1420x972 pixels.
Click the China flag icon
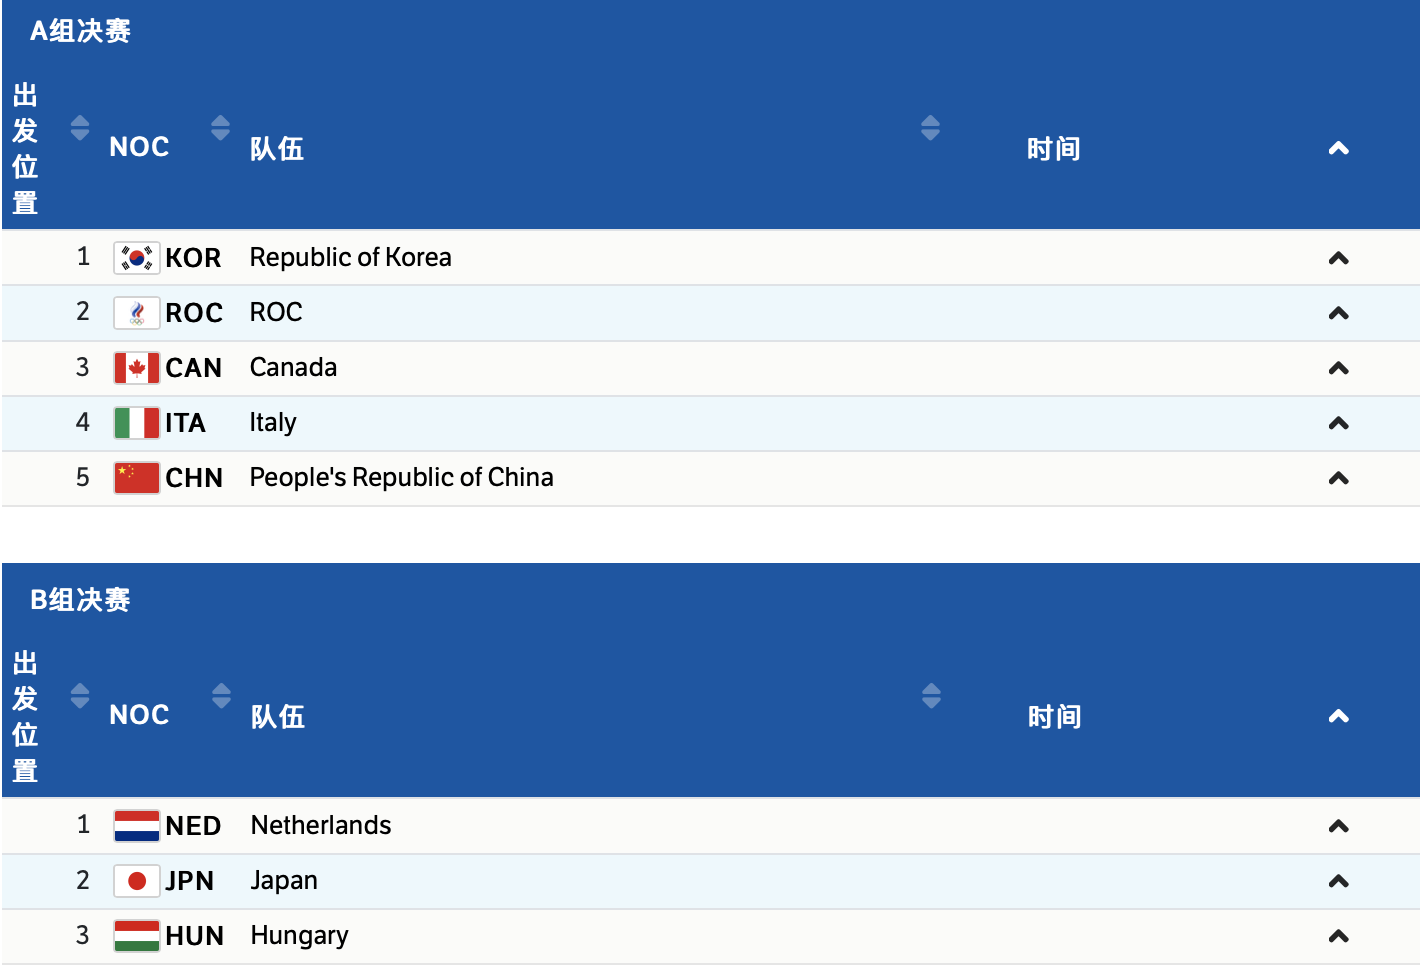coord(136,478)
